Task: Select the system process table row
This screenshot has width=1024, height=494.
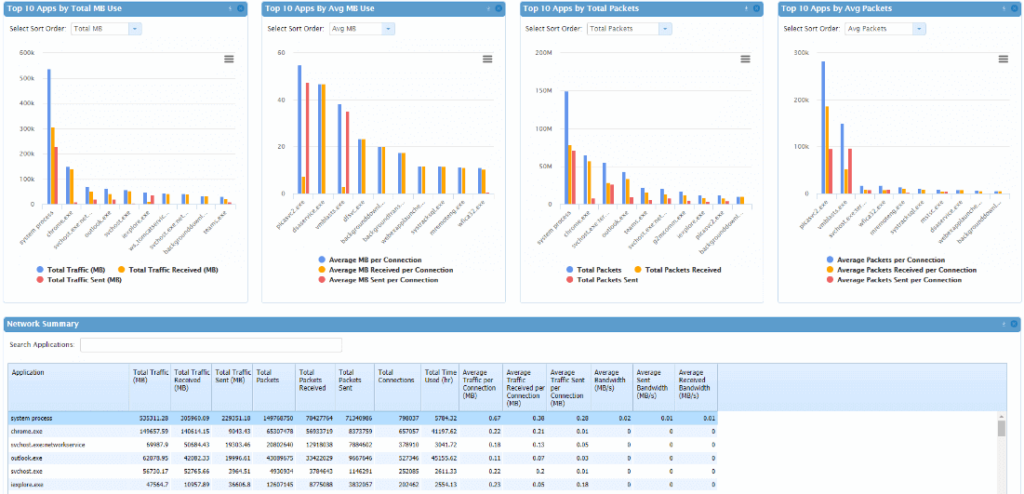Action: click(363, 418)
